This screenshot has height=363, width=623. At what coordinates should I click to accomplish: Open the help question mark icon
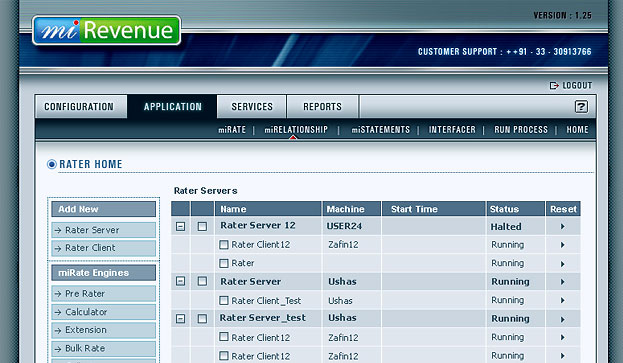point(581,106)
